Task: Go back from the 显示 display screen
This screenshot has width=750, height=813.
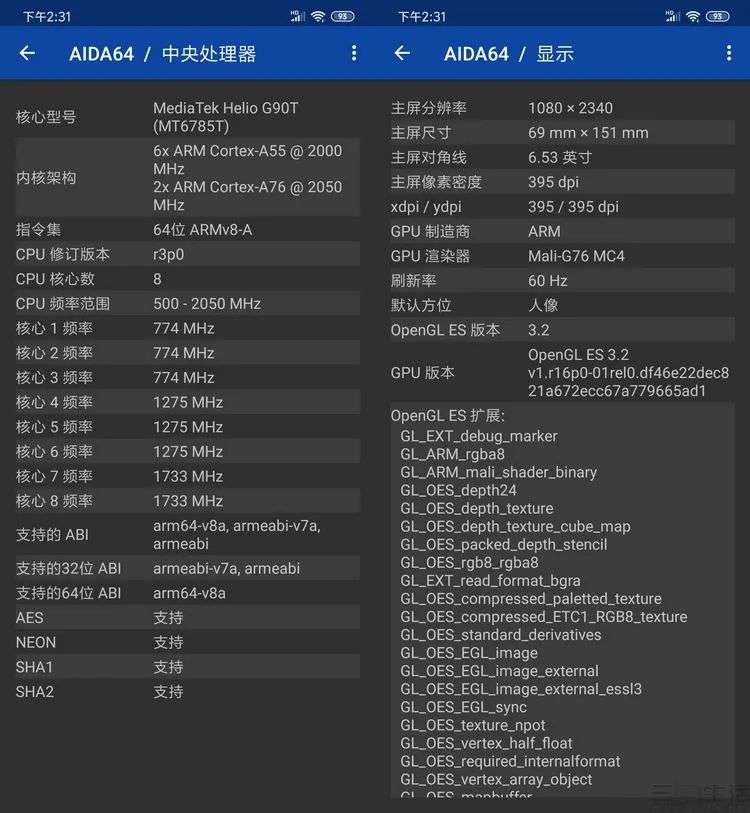Action: point(402,53)
